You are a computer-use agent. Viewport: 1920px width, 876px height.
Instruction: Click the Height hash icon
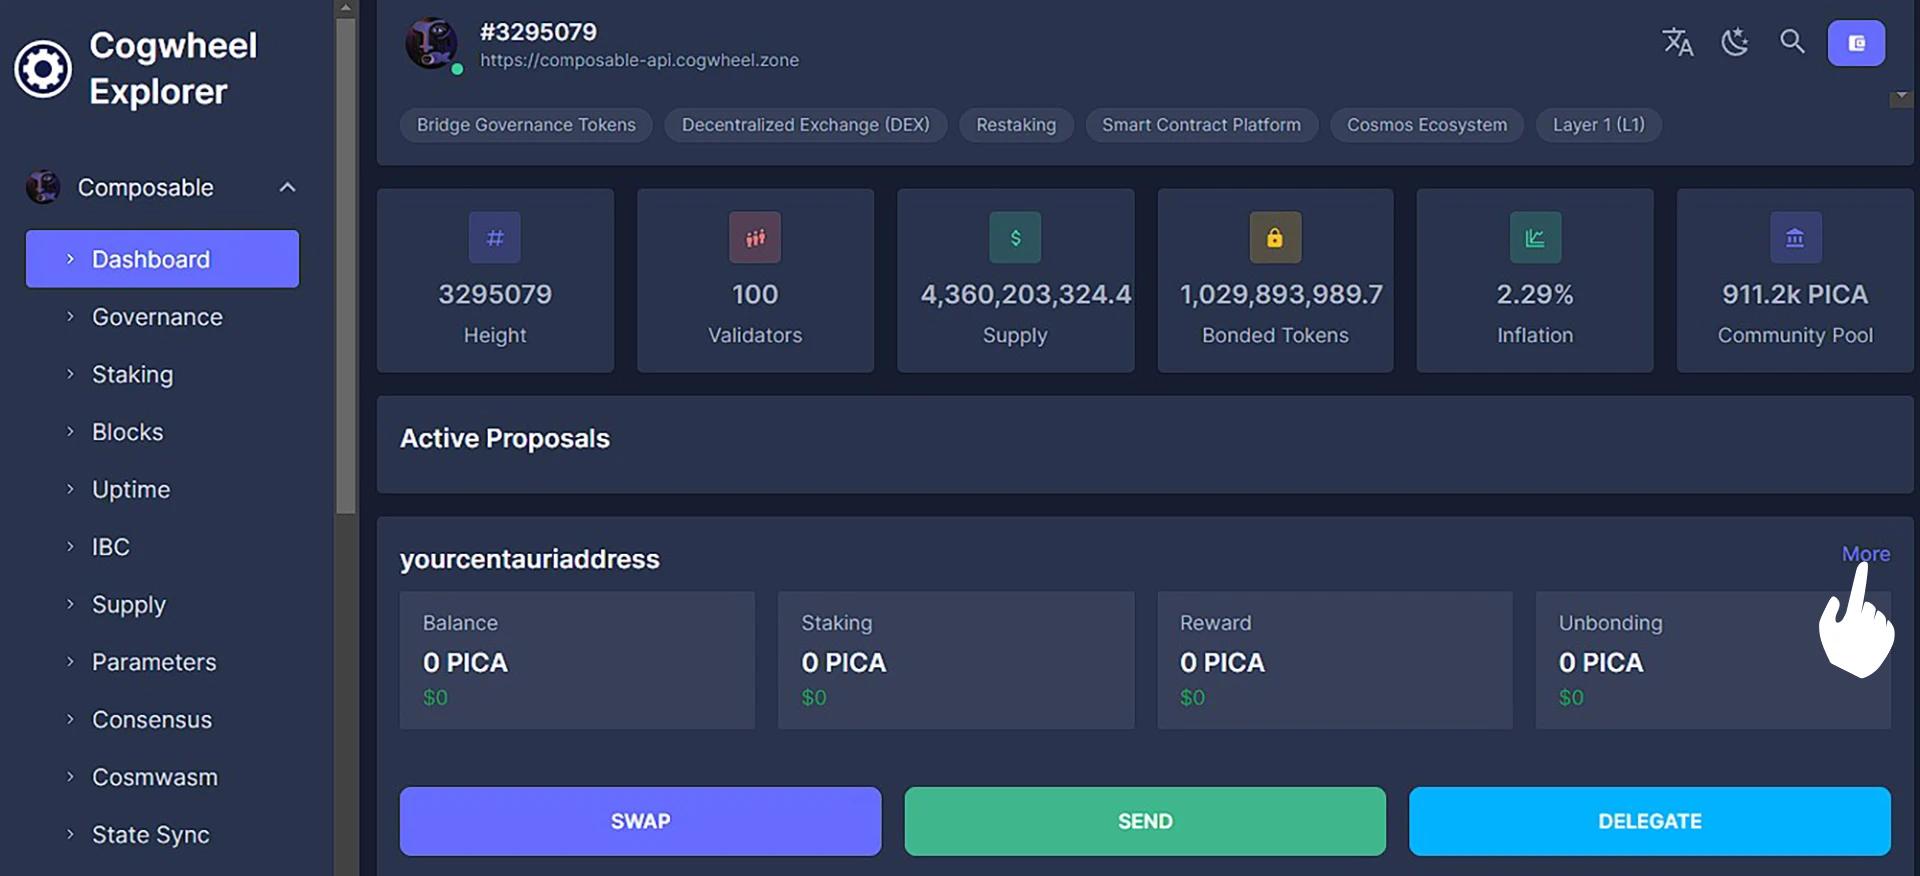coord(495,238)
